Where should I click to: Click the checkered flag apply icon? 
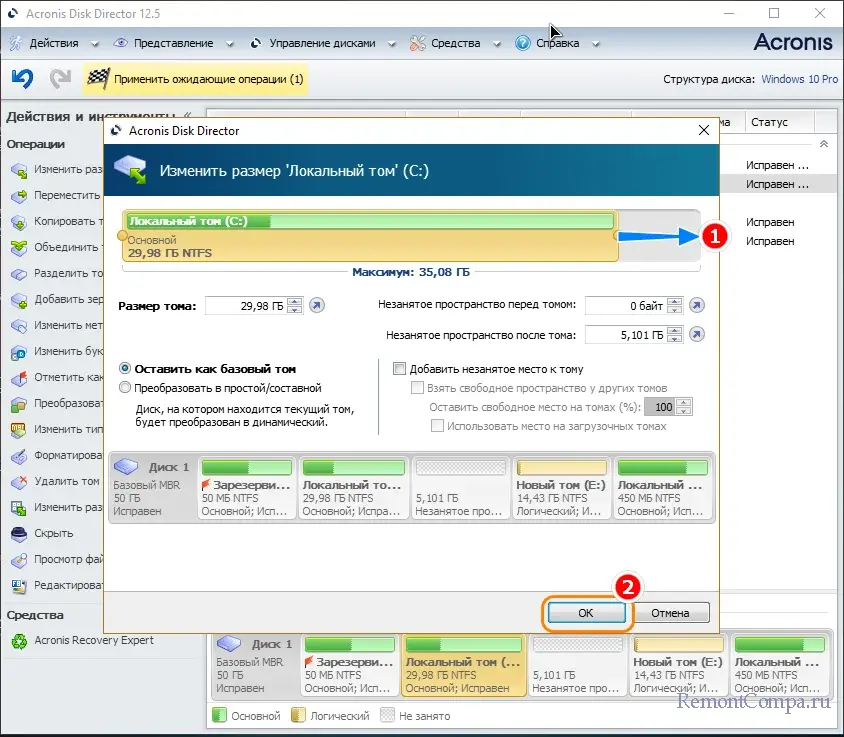(99, 79)
